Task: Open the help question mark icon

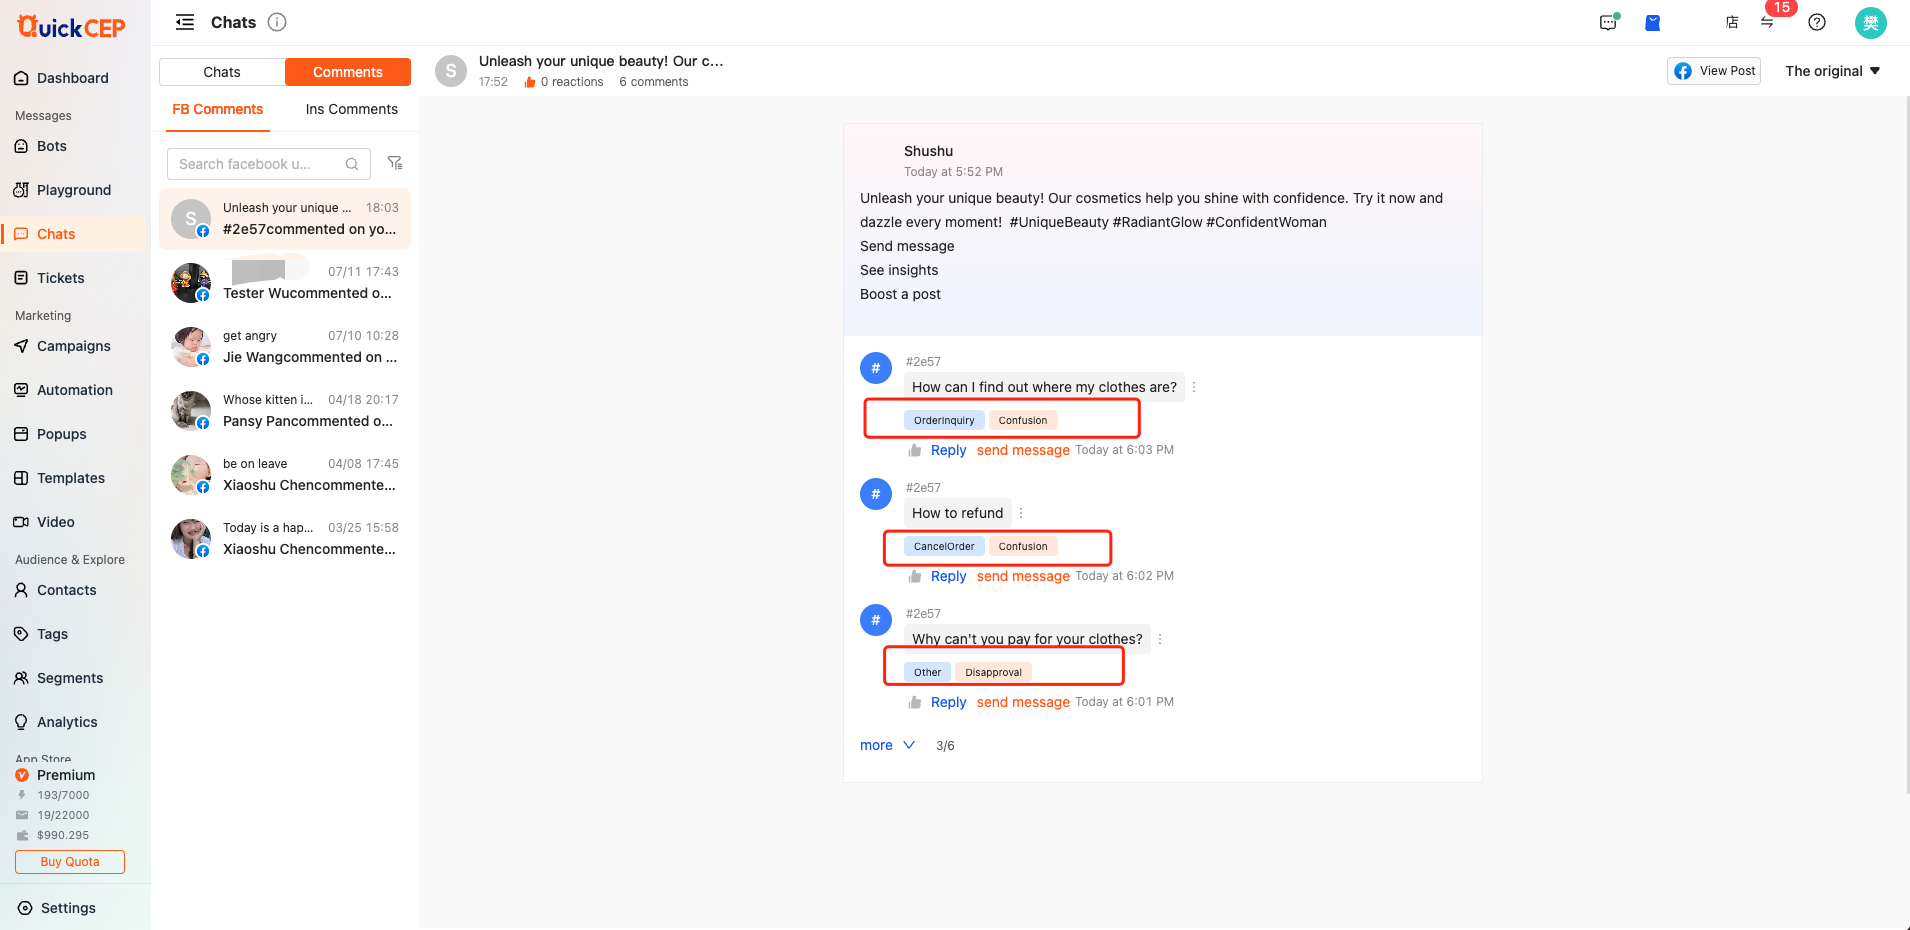Action: click(x=1817, y=22)
